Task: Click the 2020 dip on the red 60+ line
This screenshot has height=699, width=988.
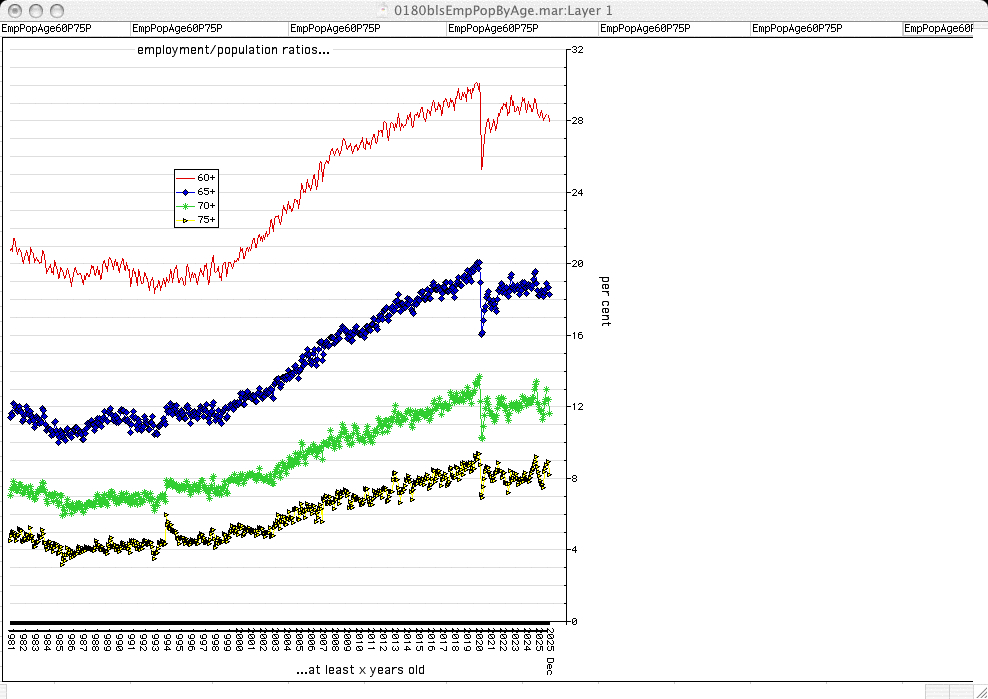Action: (482, 166)
